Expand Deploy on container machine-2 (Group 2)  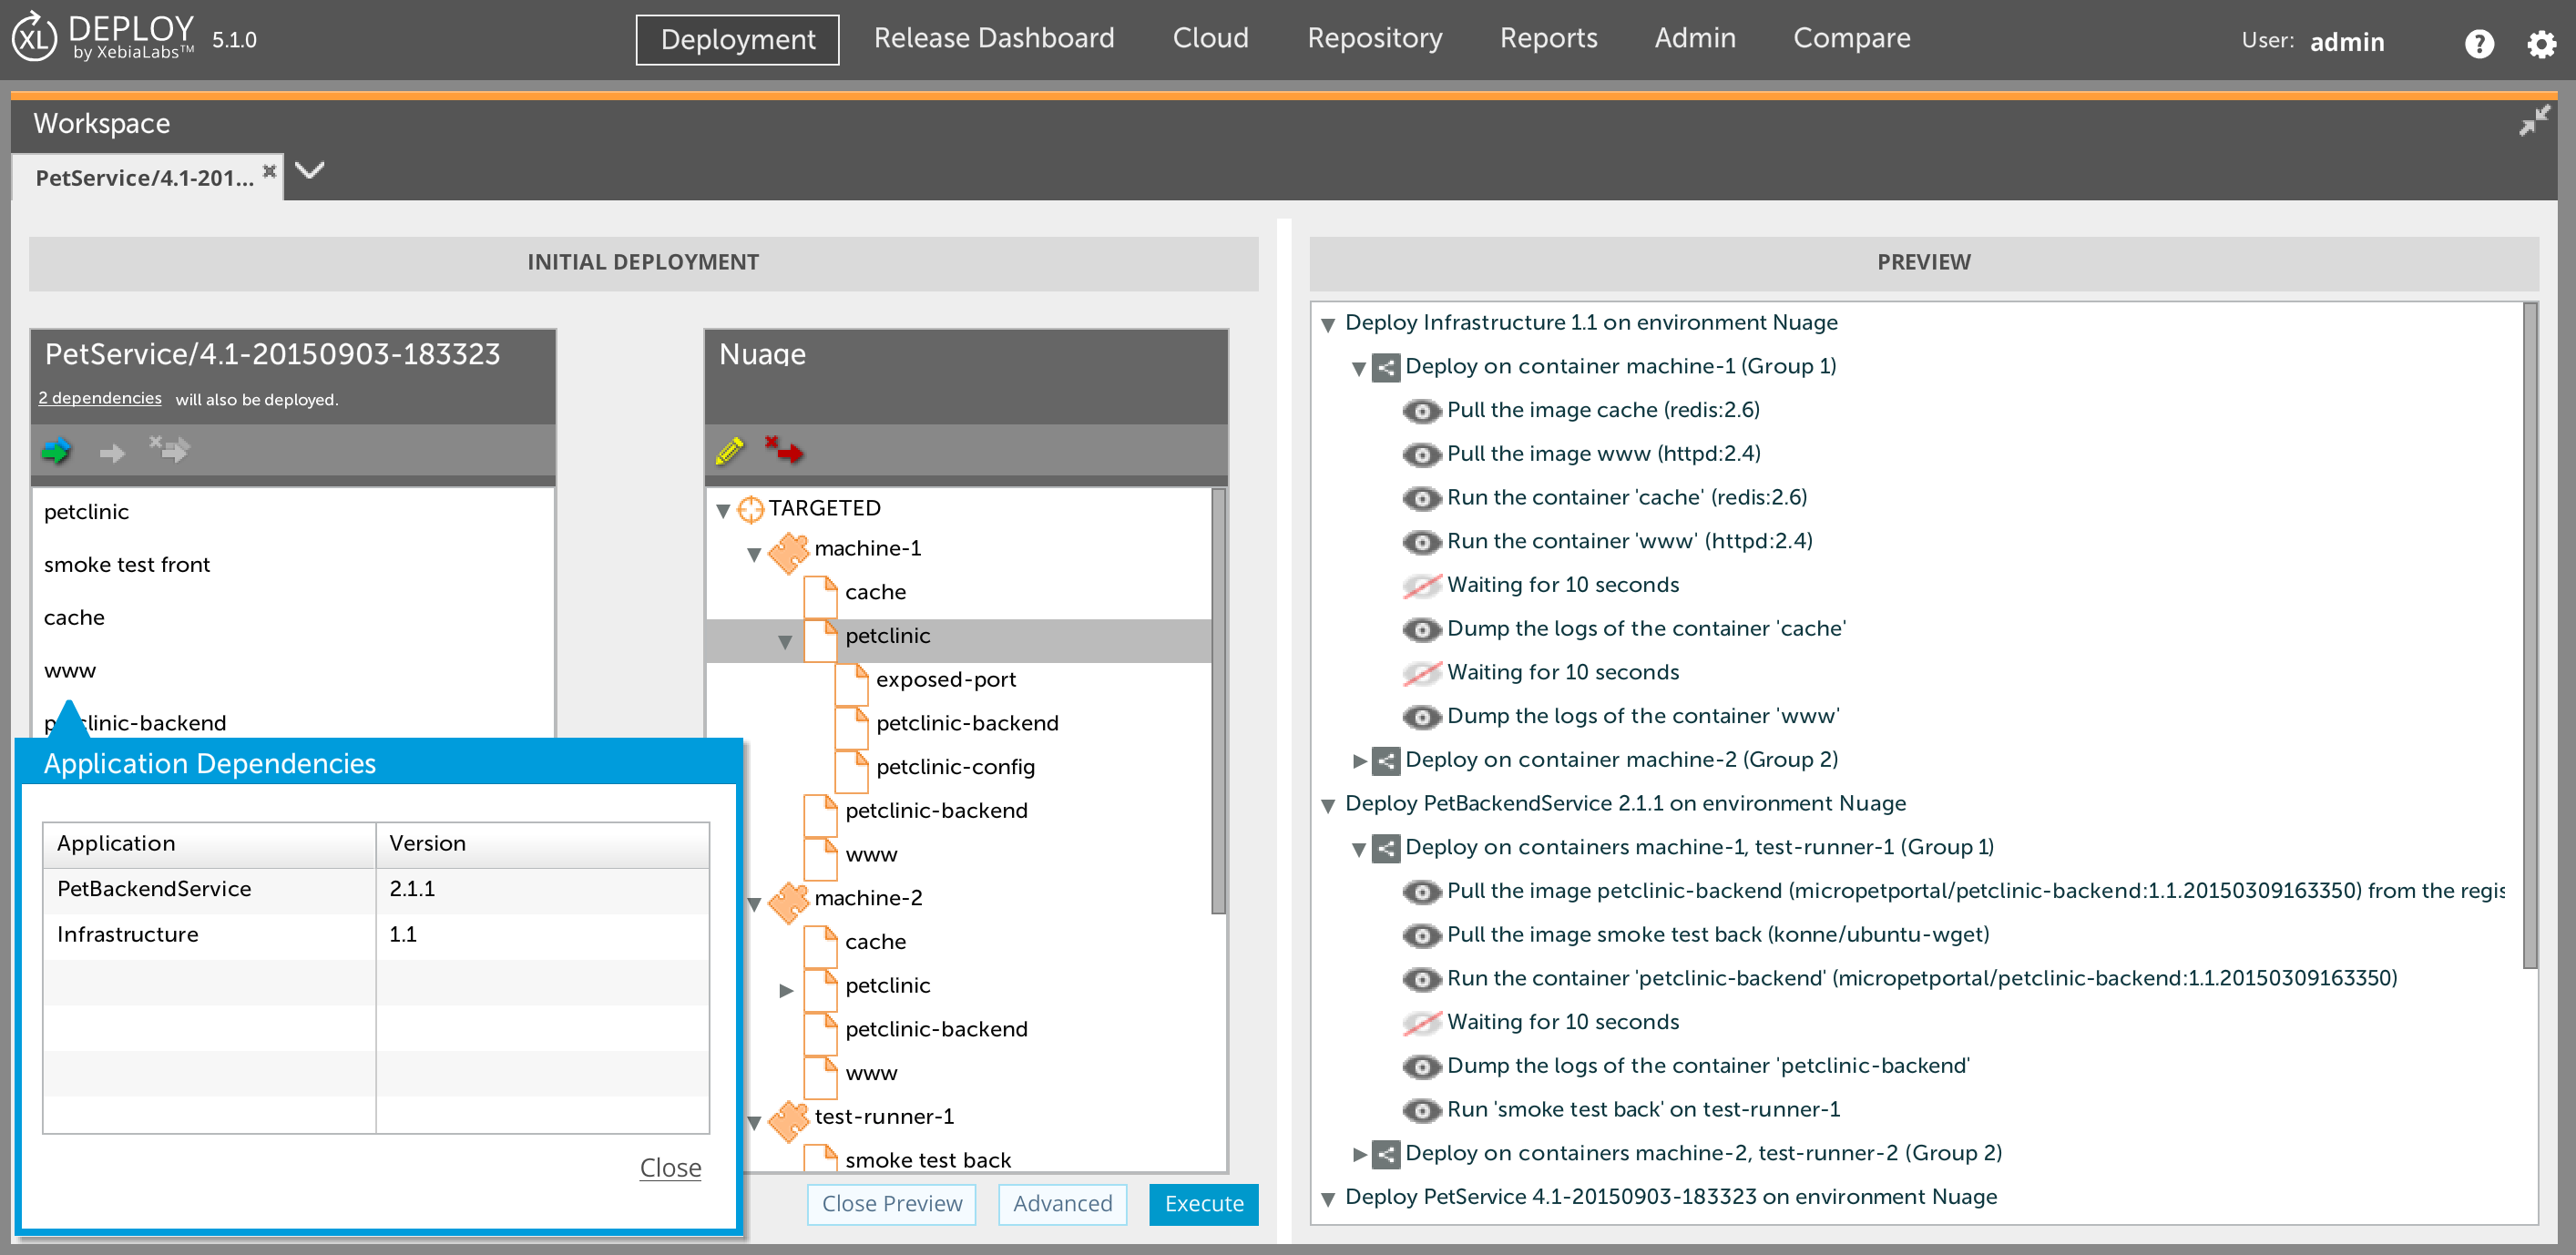point(1359,761)
